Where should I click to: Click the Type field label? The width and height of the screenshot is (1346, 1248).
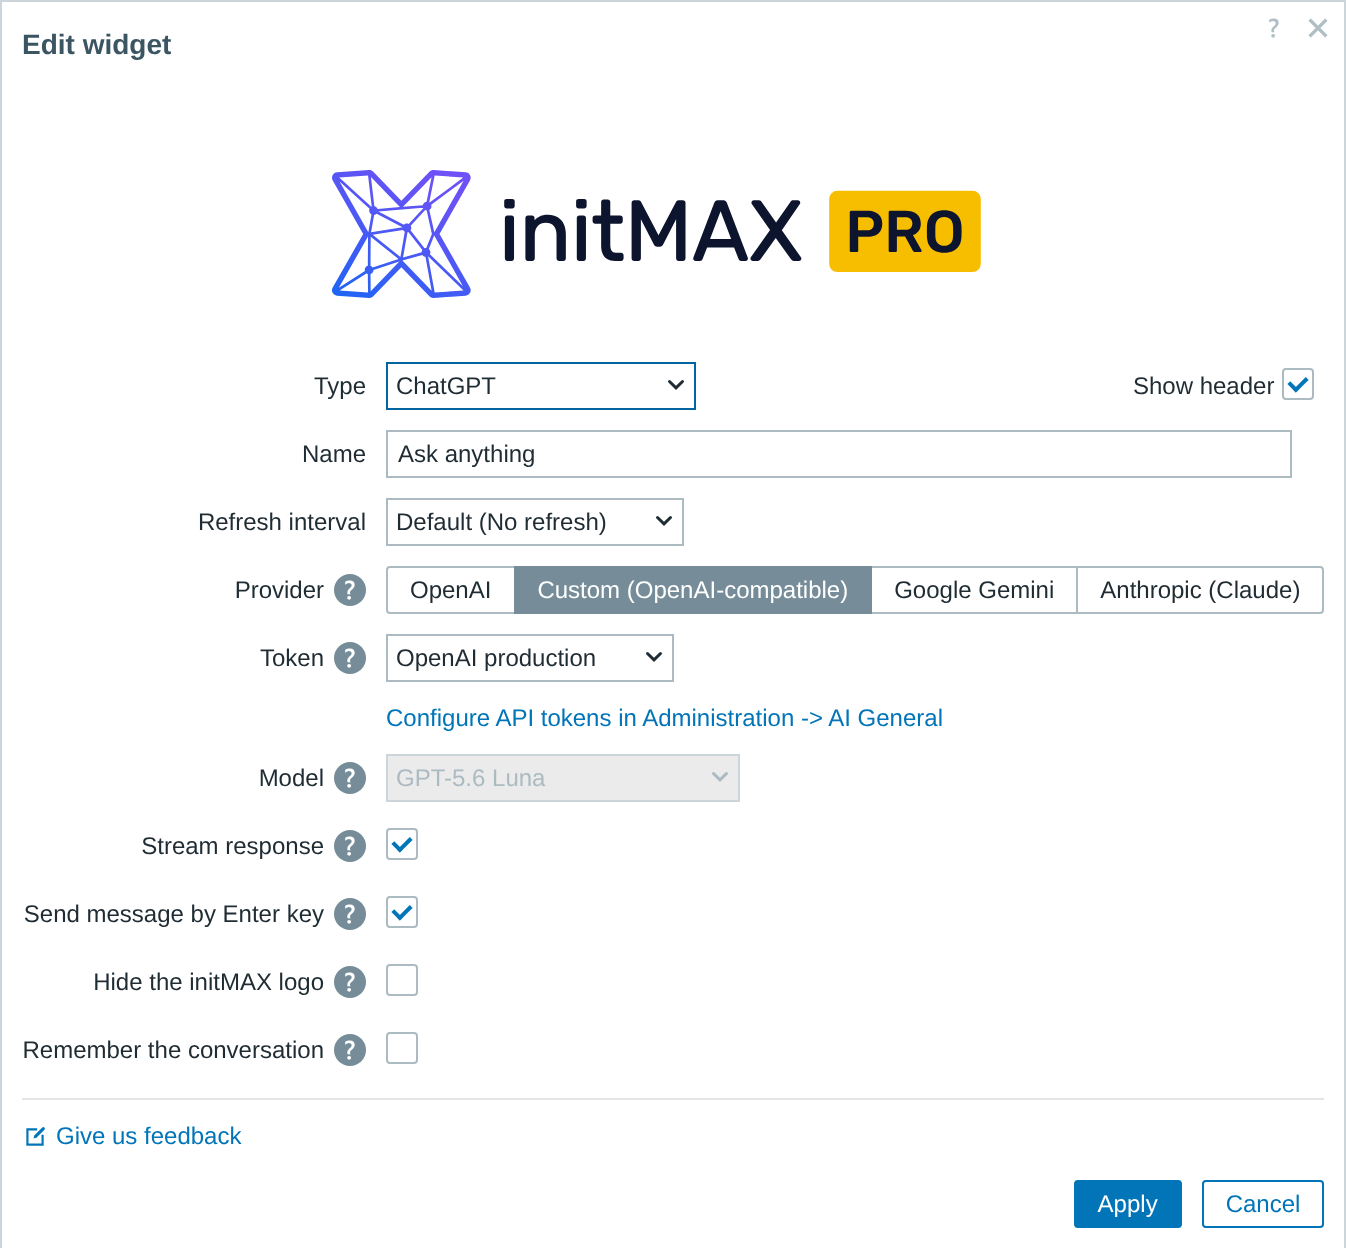click(340, 386)
